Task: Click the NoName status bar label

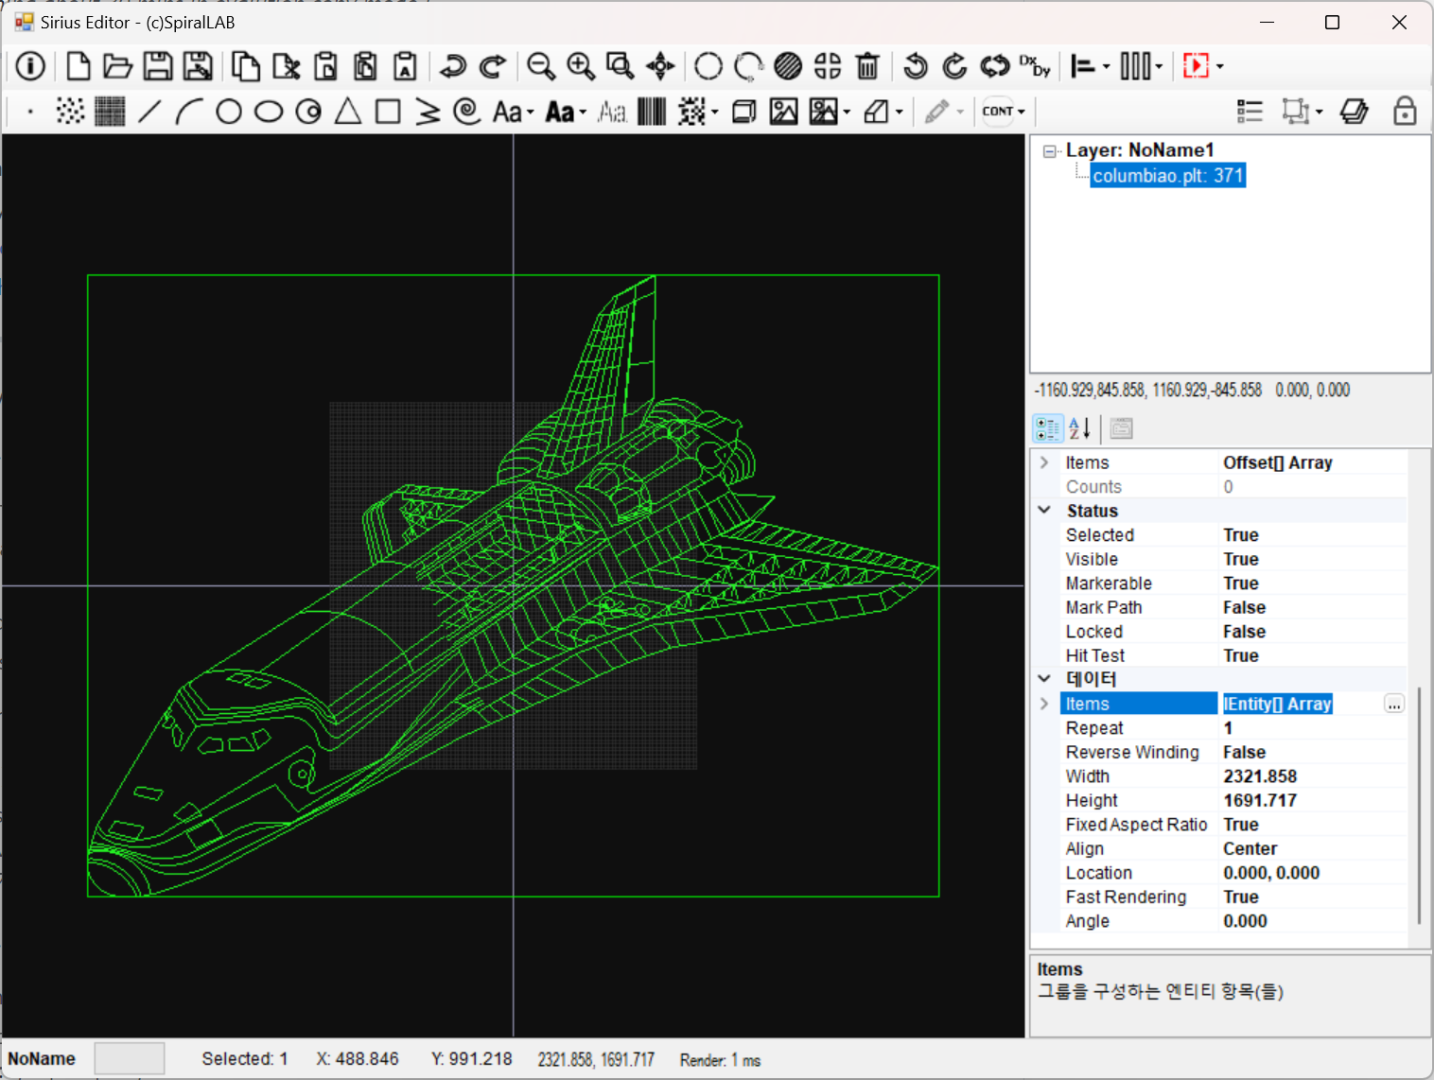Action: pyautogui.click(x=42, y=1059)
